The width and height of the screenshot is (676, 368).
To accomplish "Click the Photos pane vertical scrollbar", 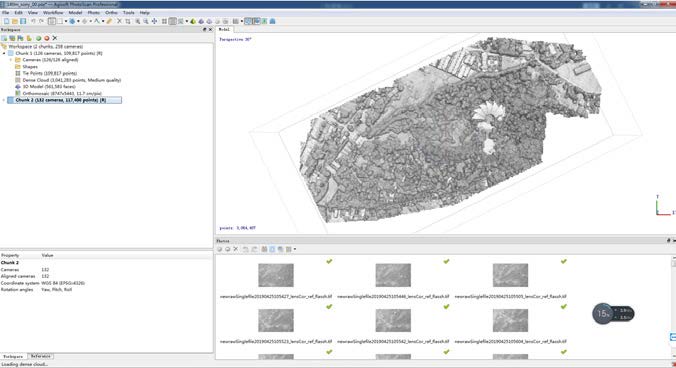I will point(673,308).
